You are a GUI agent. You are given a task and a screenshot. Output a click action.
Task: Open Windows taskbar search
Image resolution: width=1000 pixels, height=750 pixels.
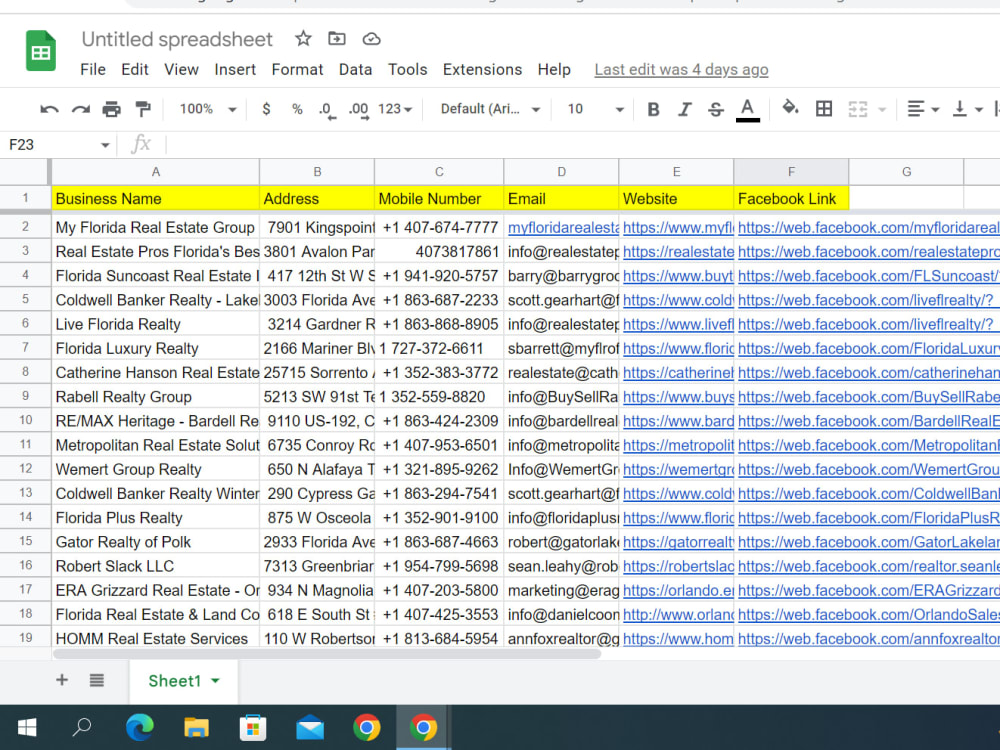pos(82,728)
